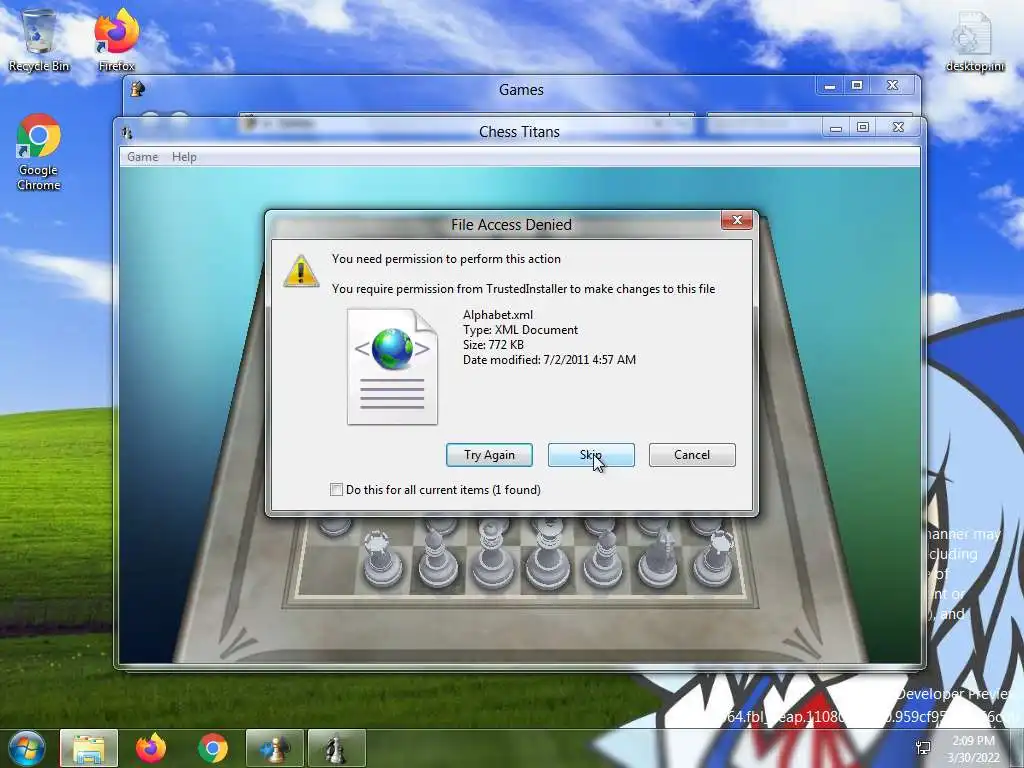Click the Alphabet.xml file icon
This screenshot has width=1024, height=768.
click(392, 366)
